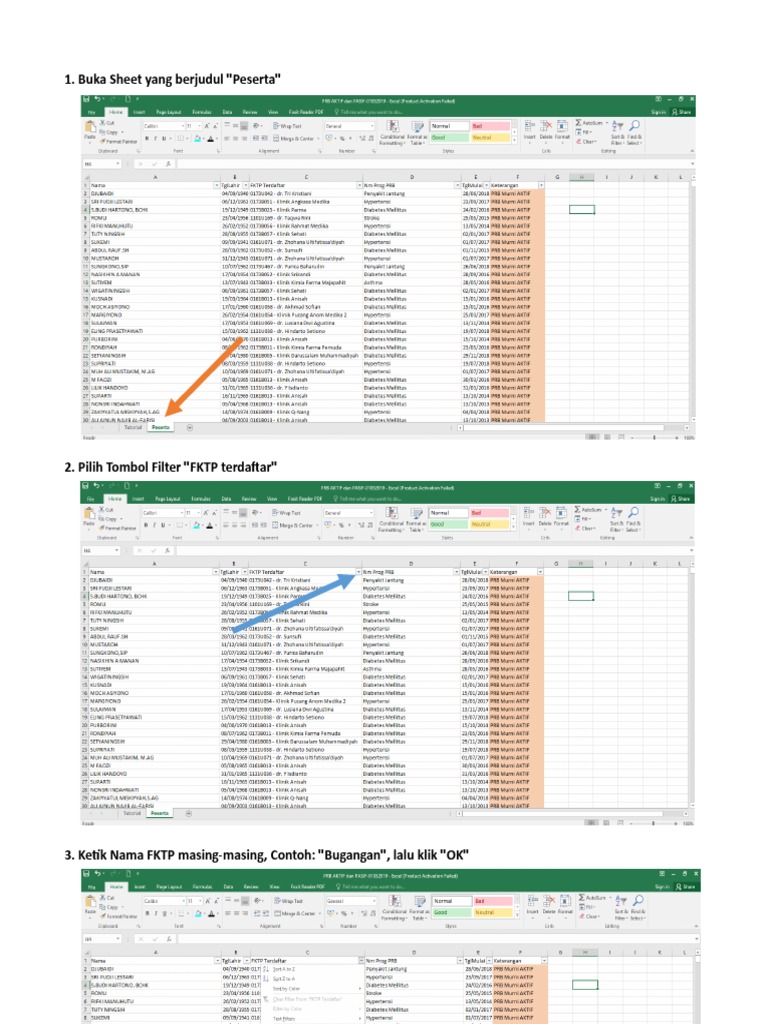The image size is (768, 1024).
Task: Open the File tab in step 3 screenshot
Action: (x=91, y=887)
